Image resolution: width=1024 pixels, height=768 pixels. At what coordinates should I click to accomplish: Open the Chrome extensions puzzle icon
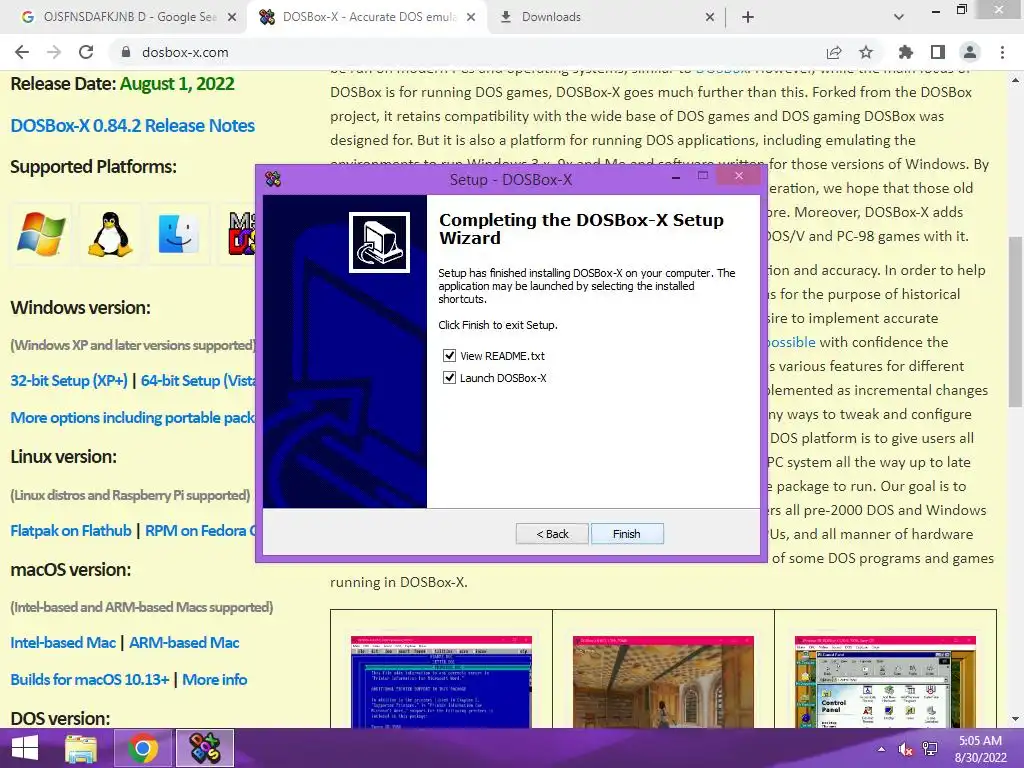tap(906, 52)
